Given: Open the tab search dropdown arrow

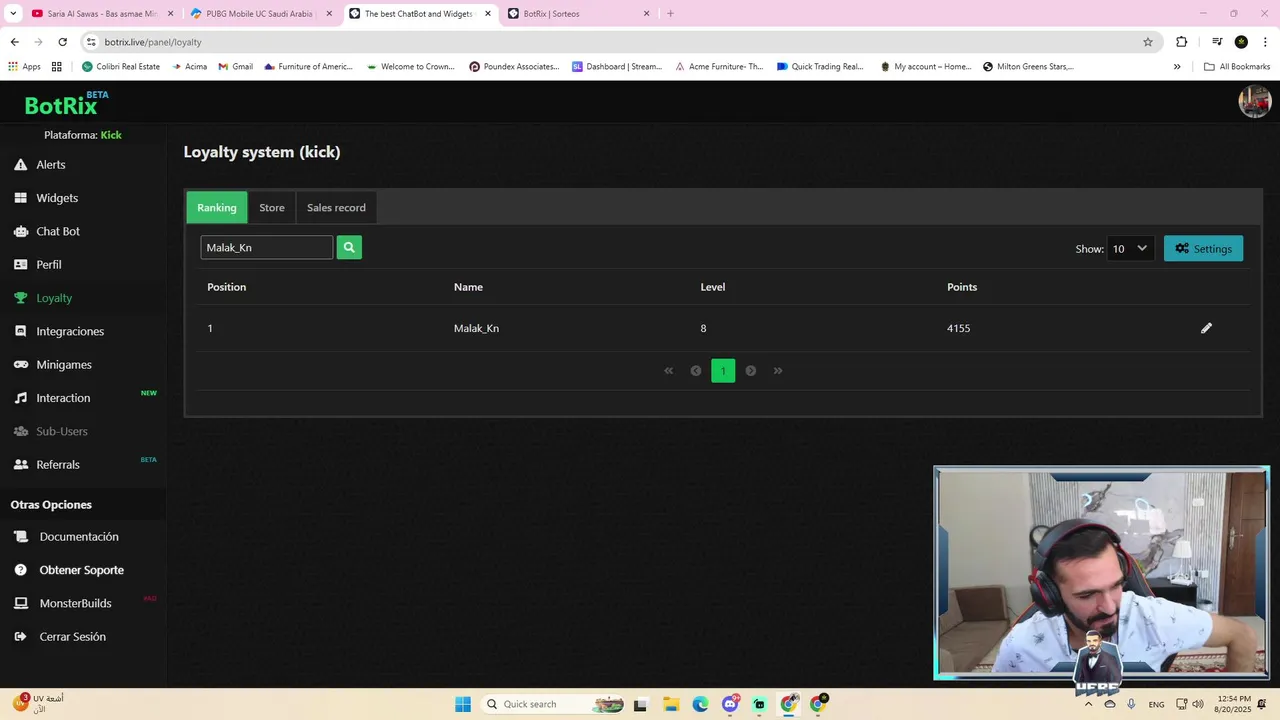Looking at the screenshot, I should [x=12, y=14].
